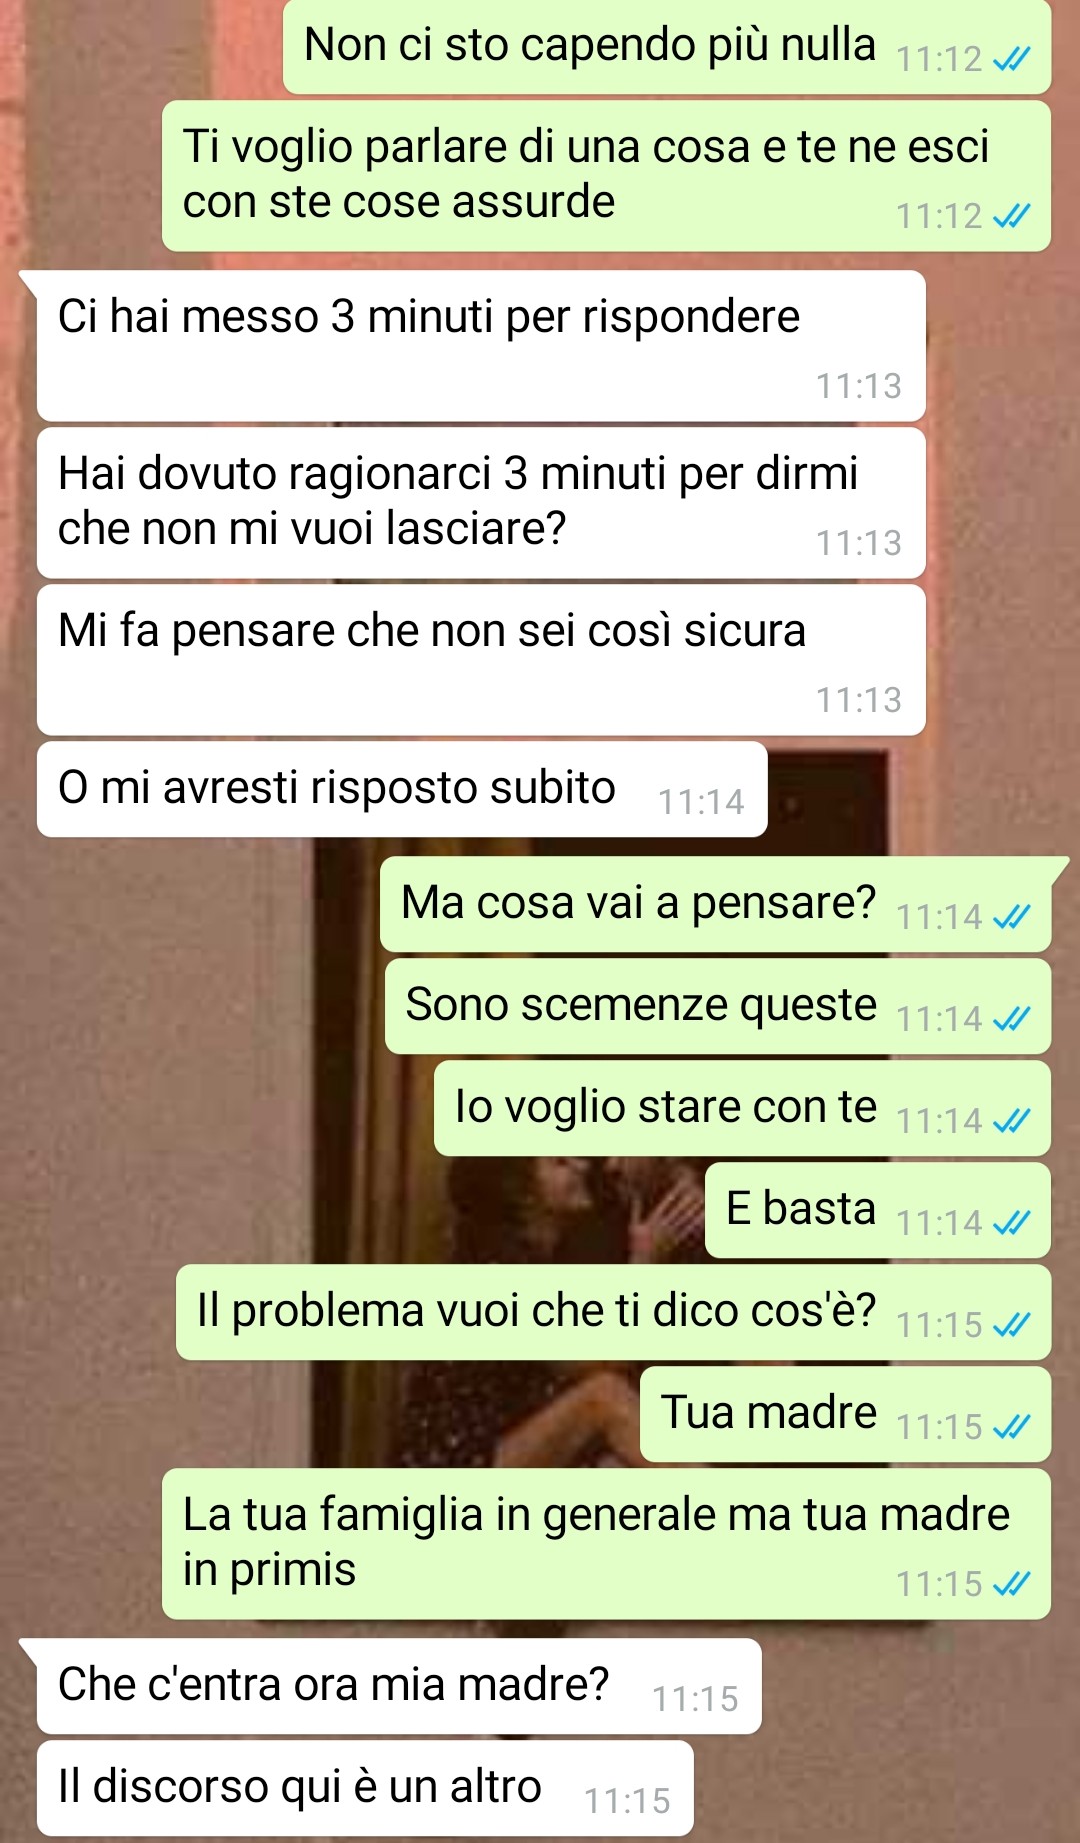The width and height of the screenshot is (1080, 1843).
Task: Tap the double ticks on 'in primis' message
Action: point(1011,1584)
